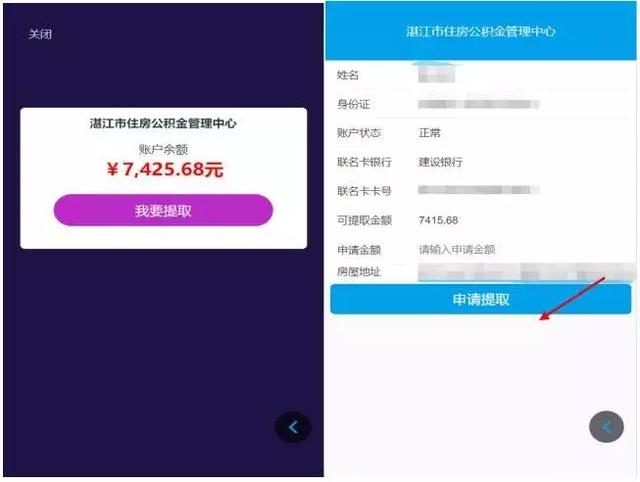Focus the 请输入申请金额 input field
This screenshot has height=482, width=640.
457,249
